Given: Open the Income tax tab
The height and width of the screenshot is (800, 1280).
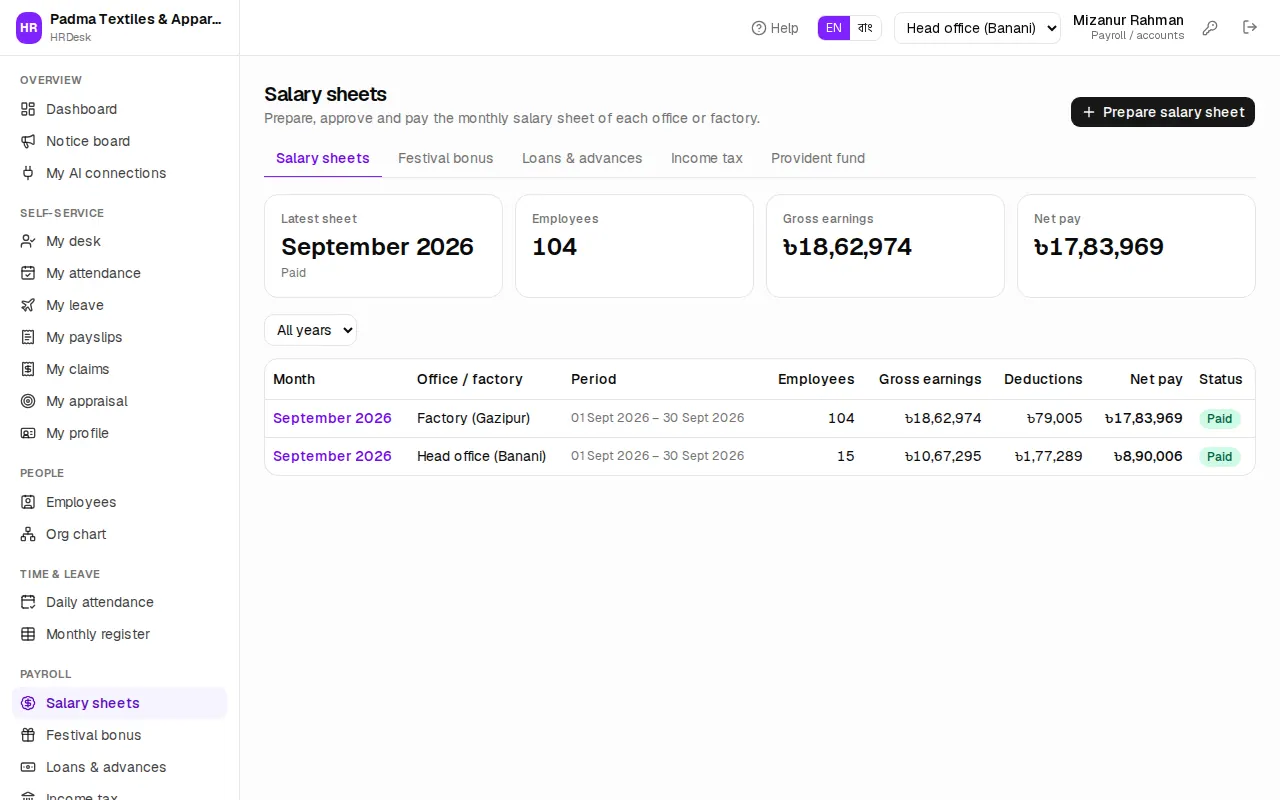Looking at the screenshot, I should pyautogui.click(x=707, y=158).
